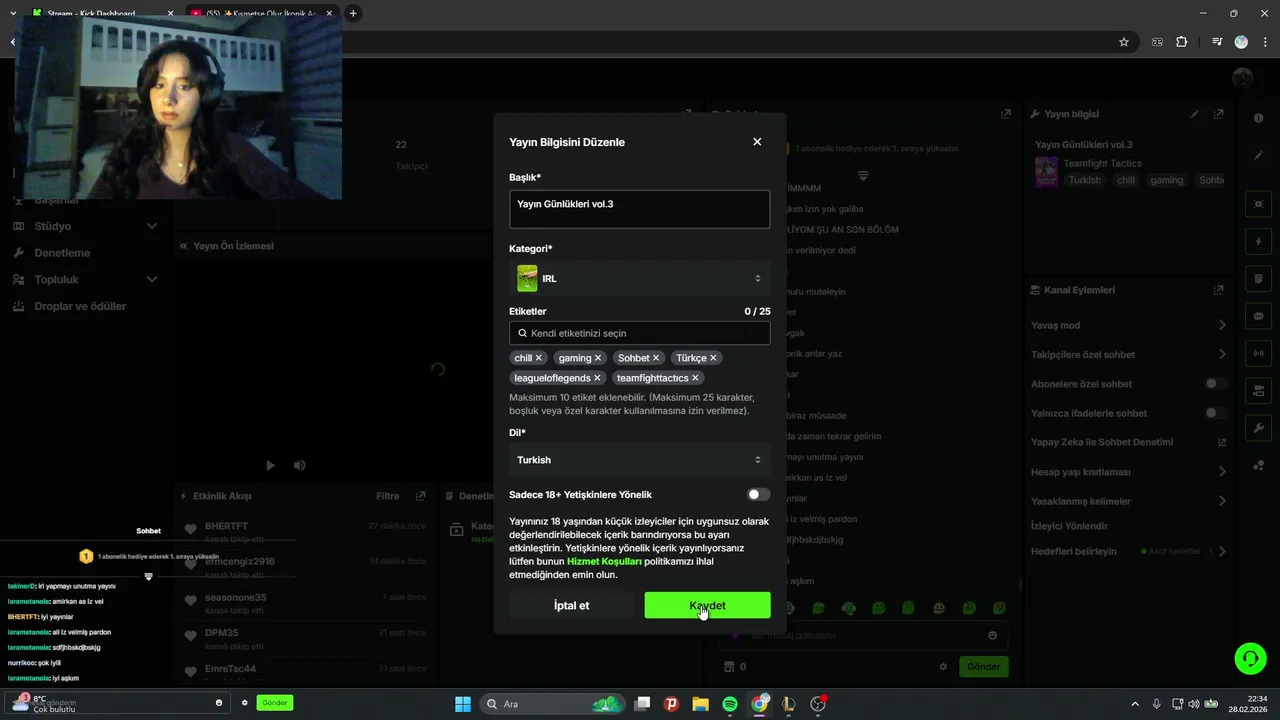Screen dimensions: 1280x720
Task: Open the Yapay Zeka ile Sohbet Denetimi link icon
Action: coord(1221,442)
